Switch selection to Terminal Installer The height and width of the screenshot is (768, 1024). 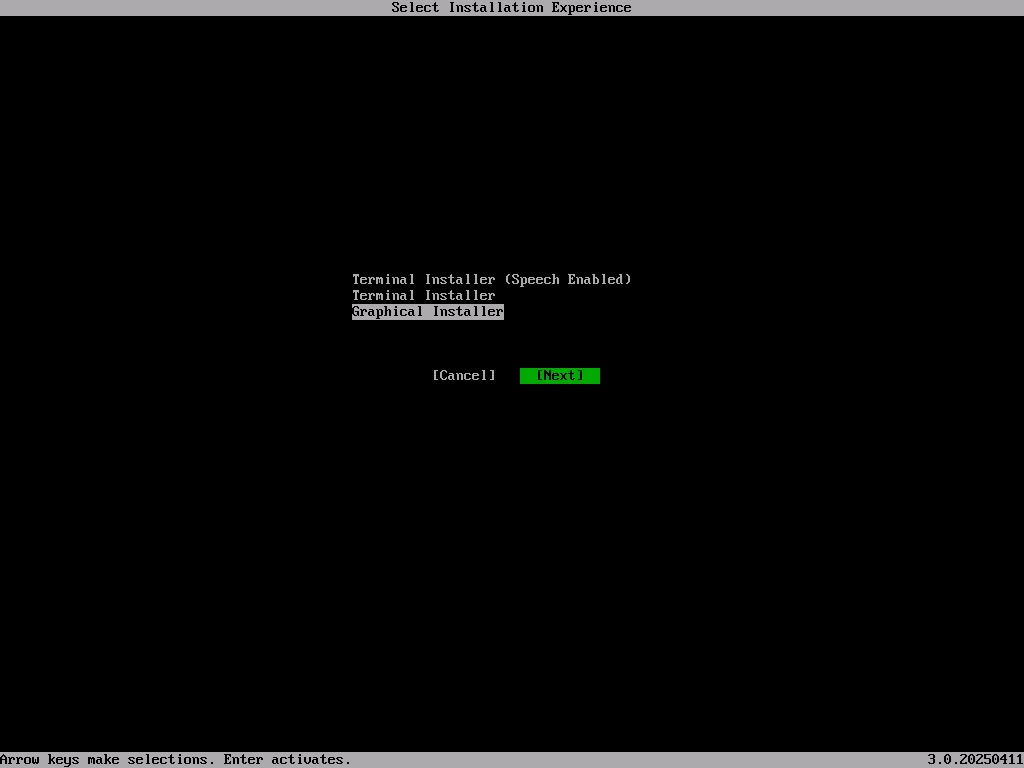[x=423, y=295]
